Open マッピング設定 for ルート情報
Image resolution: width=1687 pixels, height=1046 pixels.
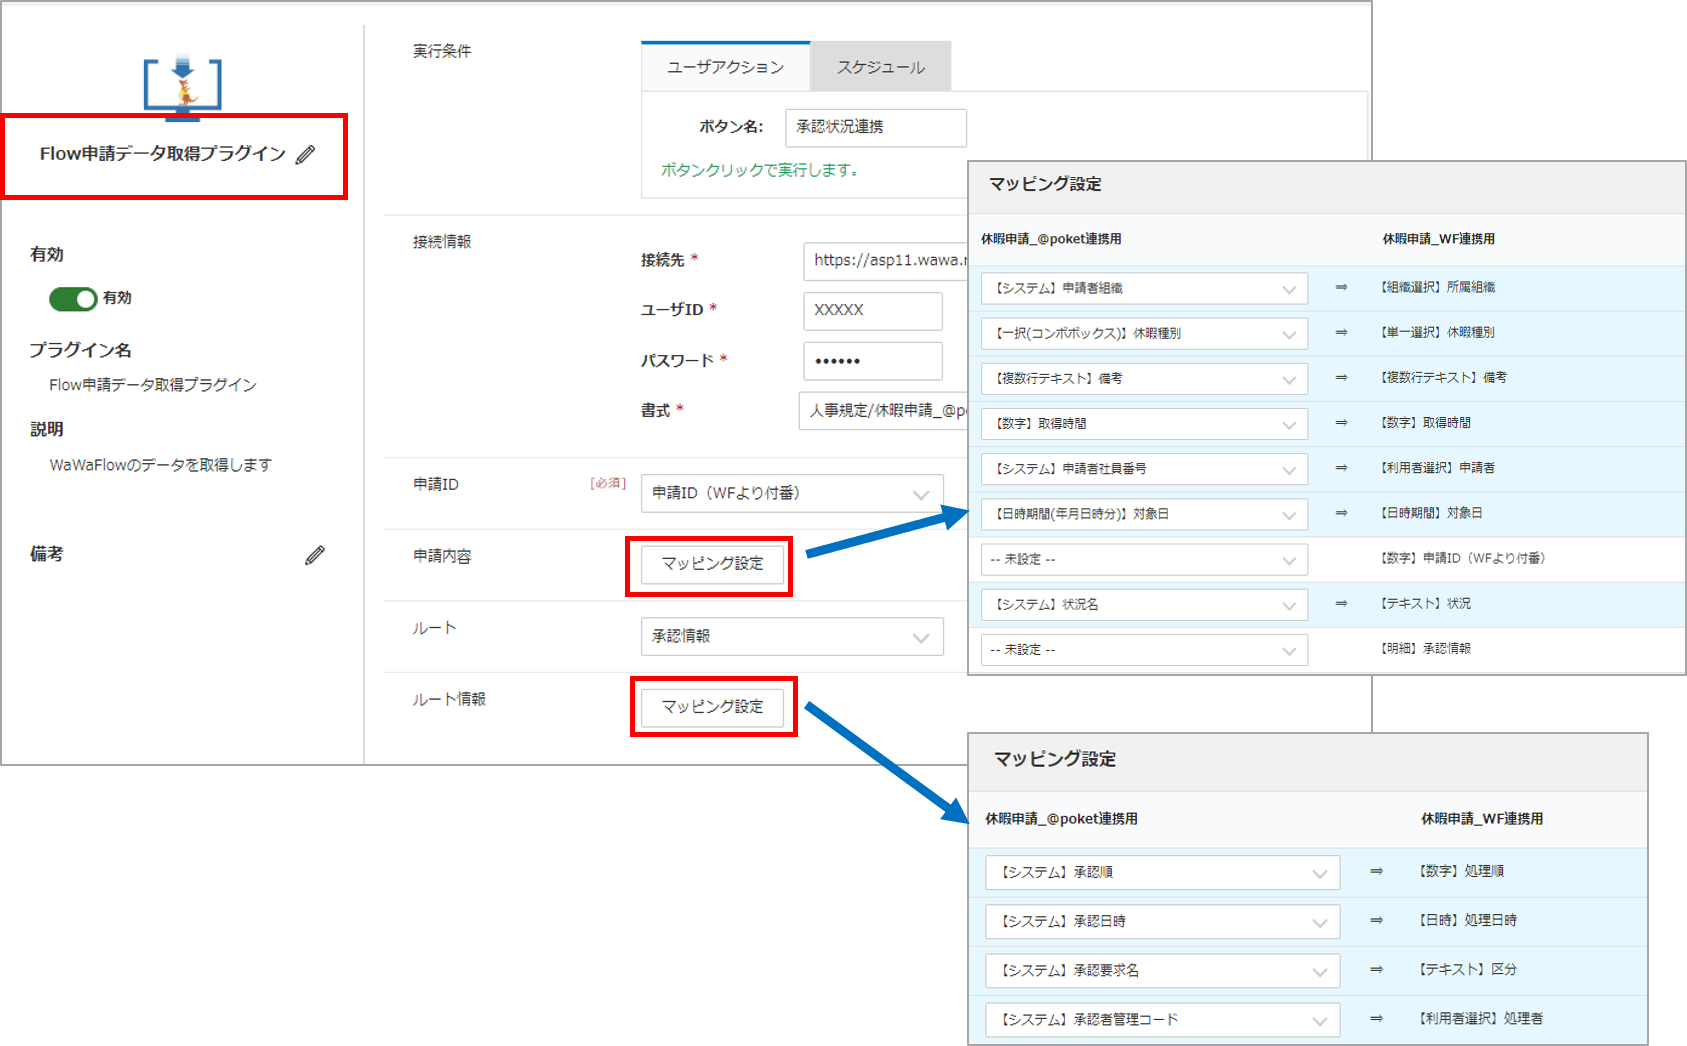[712, 707]
